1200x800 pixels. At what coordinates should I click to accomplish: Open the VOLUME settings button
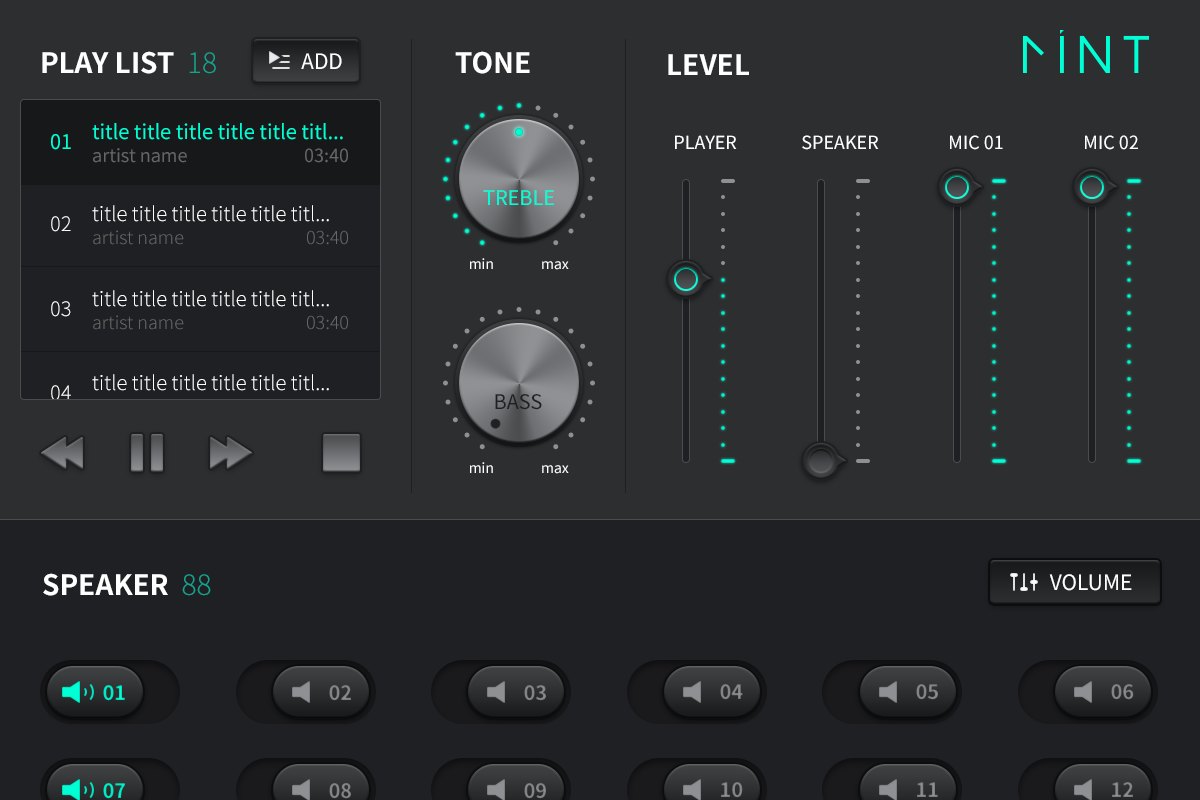coord(1075,582)
